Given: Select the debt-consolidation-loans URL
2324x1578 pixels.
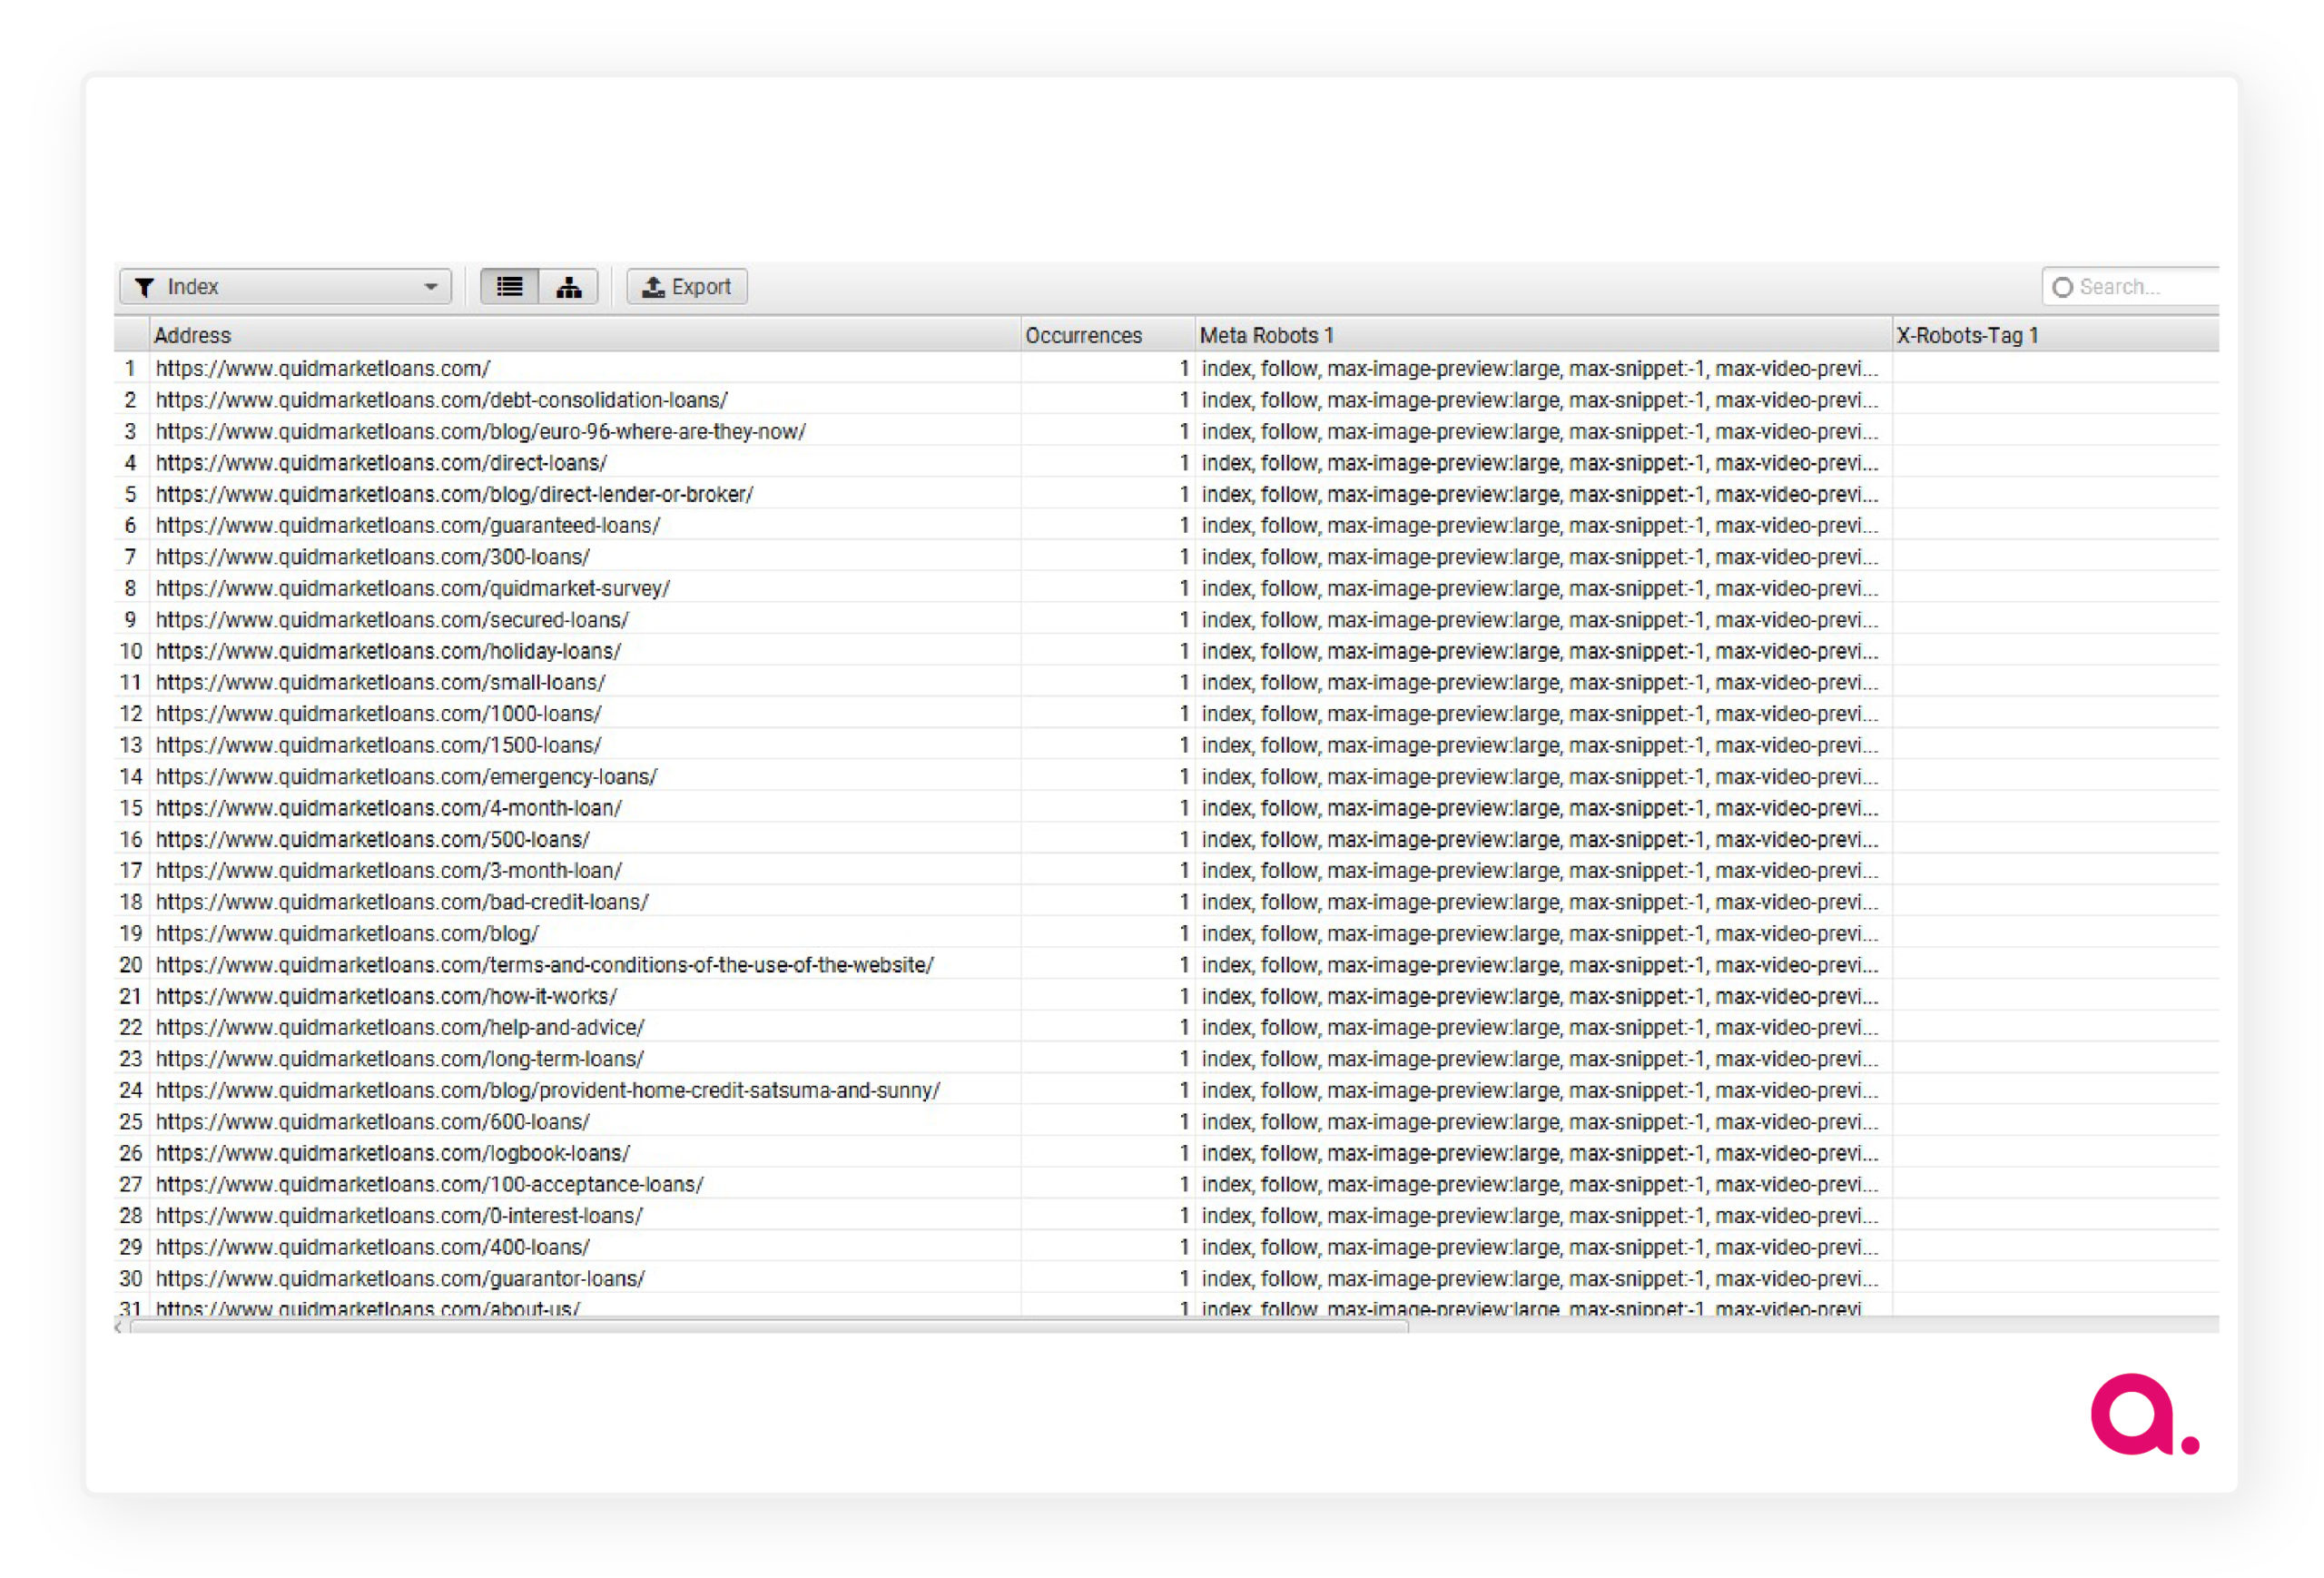Looking at the screenshot, I should coord(442,400).
